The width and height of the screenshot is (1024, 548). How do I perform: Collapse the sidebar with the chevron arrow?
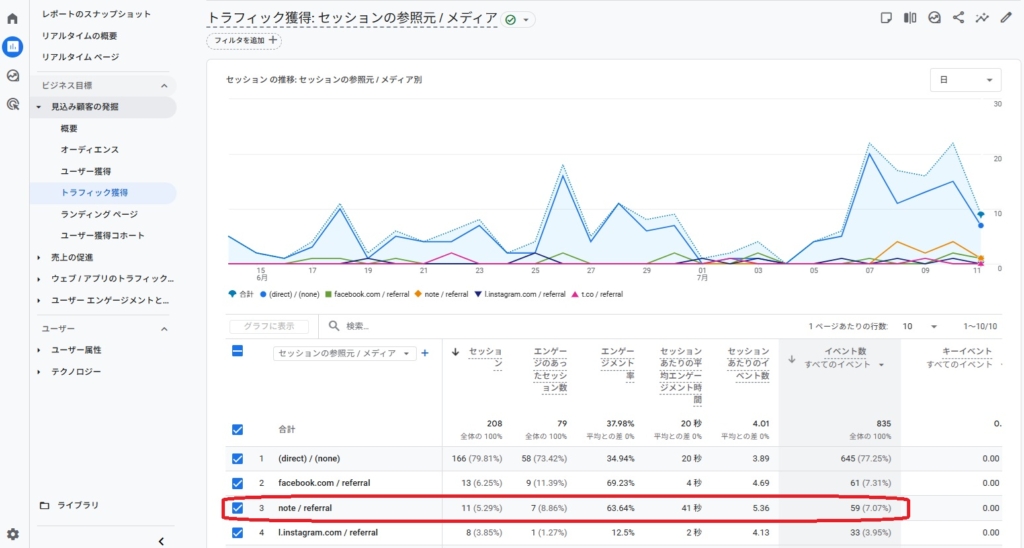point(161,541)
